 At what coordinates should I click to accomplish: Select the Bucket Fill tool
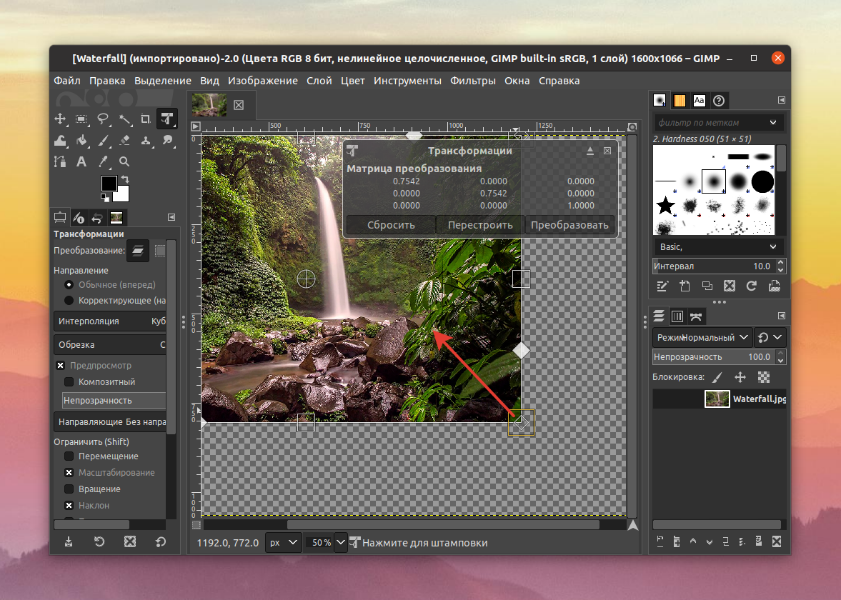tap(82, 140)
